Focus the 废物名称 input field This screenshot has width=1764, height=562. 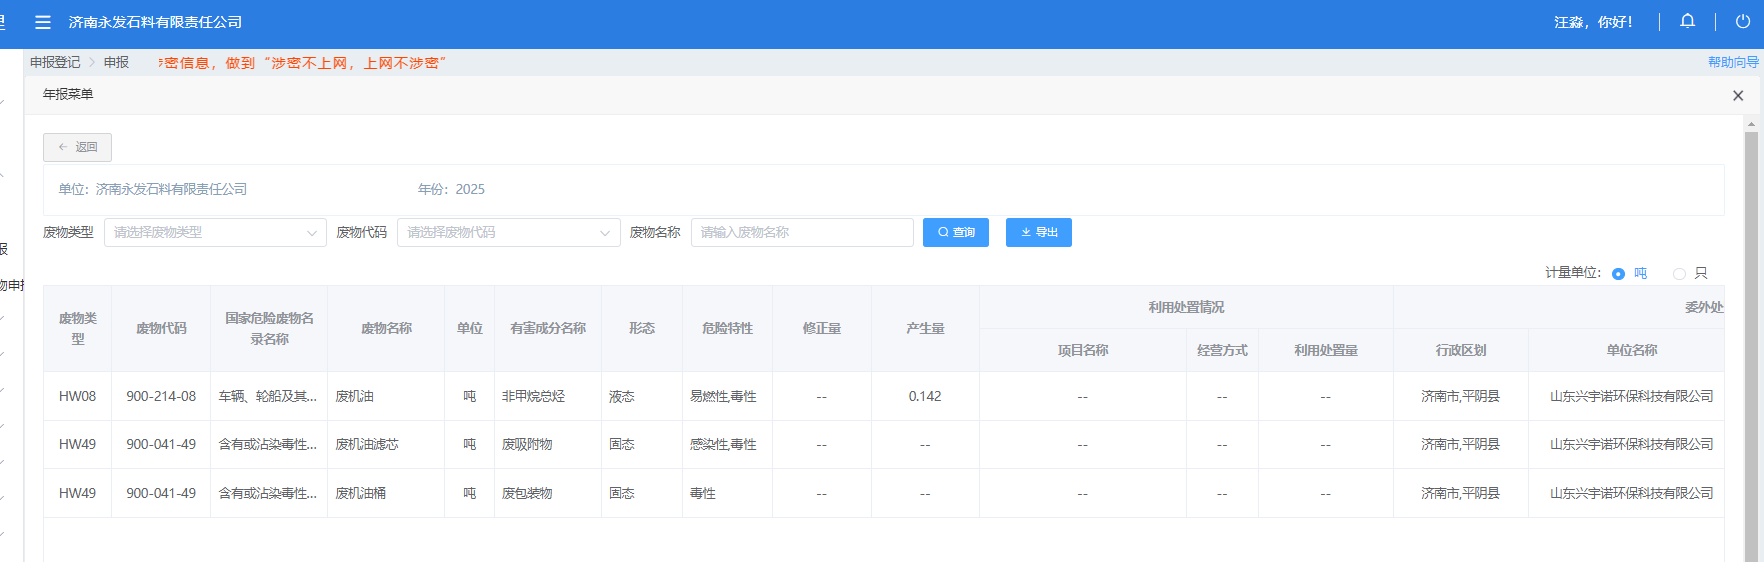click(802, 232)
